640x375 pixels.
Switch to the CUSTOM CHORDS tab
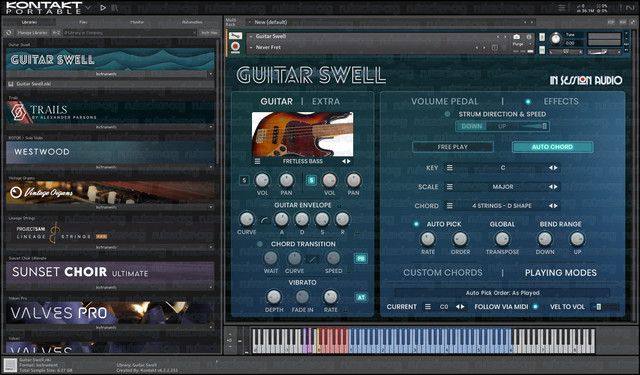point(442,273)
